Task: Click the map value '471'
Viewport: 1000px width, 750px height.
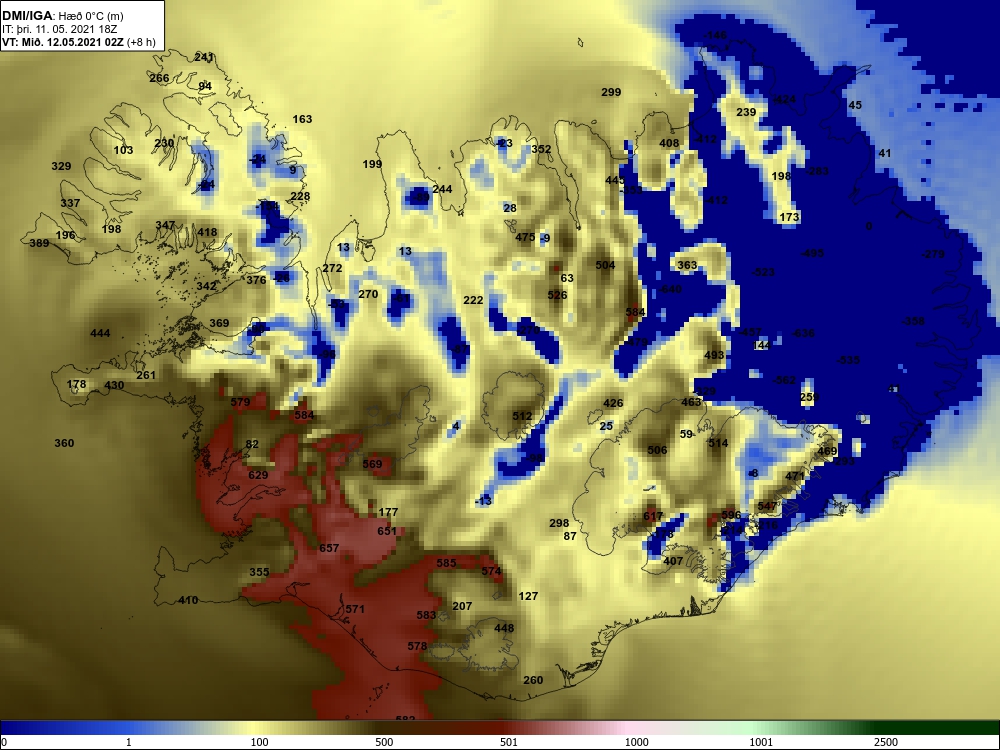Action: (x=795, y=476)
